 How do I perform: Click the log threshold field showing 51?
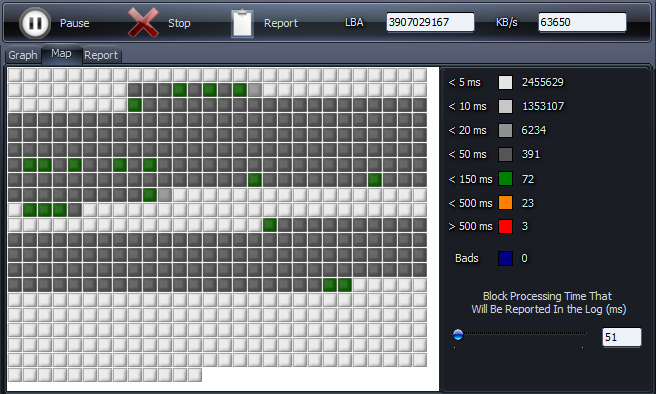[x=621, y=337]
